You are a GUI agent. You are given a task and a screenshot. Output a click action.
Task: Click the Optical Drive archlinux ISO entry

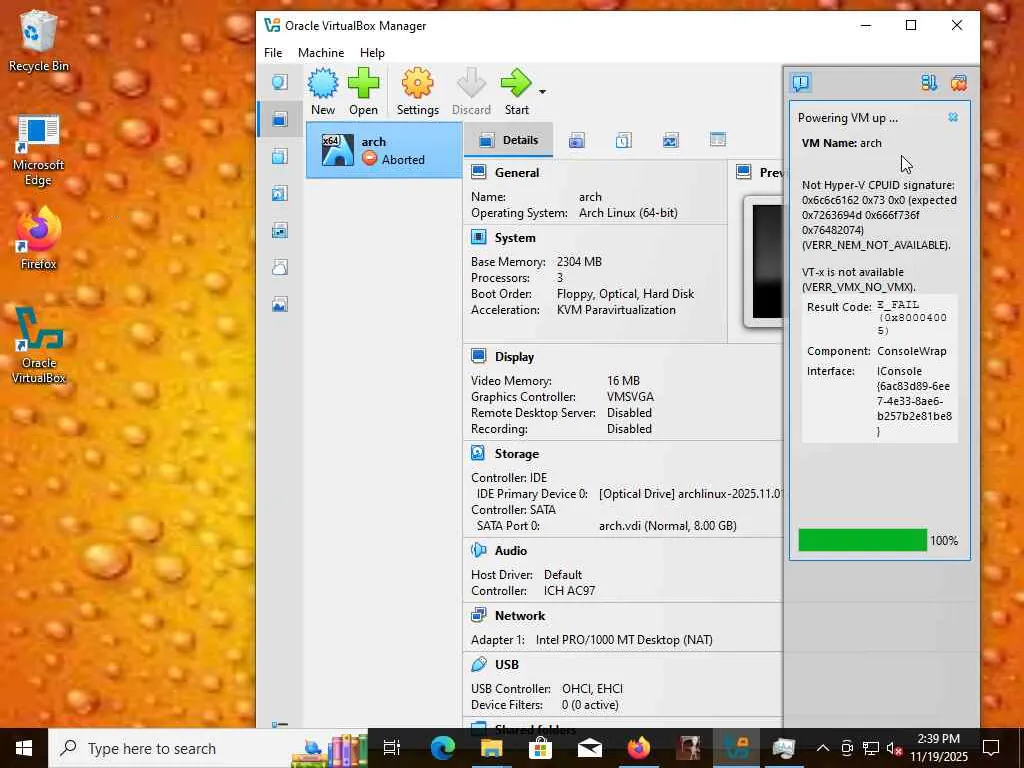[691, 494]
